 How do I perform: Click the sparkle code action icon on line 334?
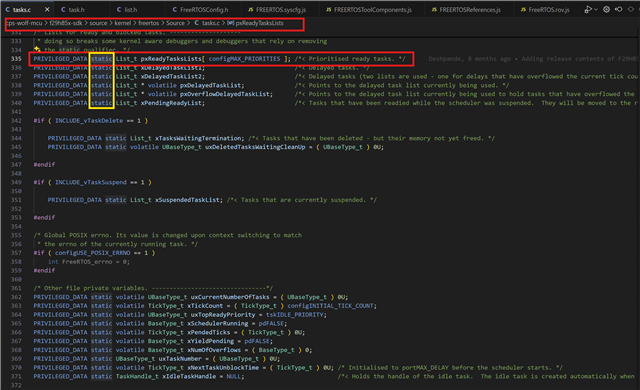[37, 49]
